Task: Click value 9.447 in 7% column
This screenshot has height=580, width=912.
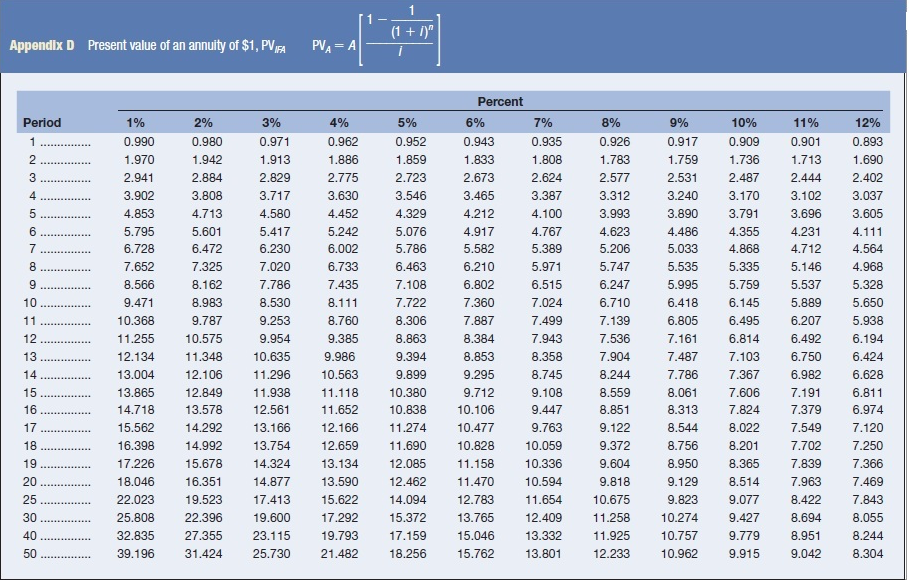Action: pyautogui.click(x=547, y=410)
